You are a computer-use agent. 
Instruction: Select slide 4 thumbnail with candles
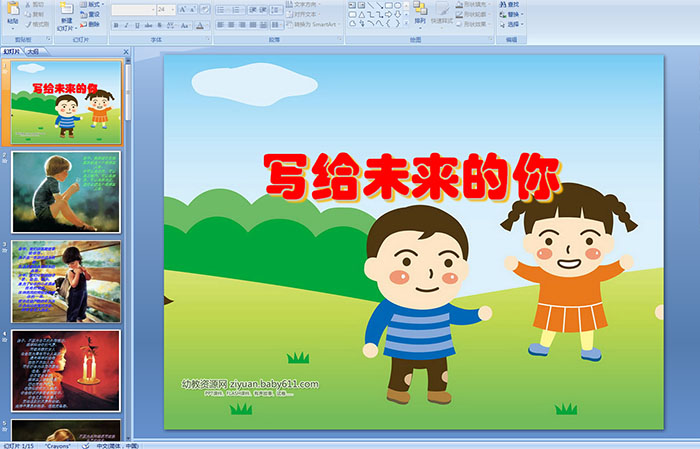(x=66, y=370)
